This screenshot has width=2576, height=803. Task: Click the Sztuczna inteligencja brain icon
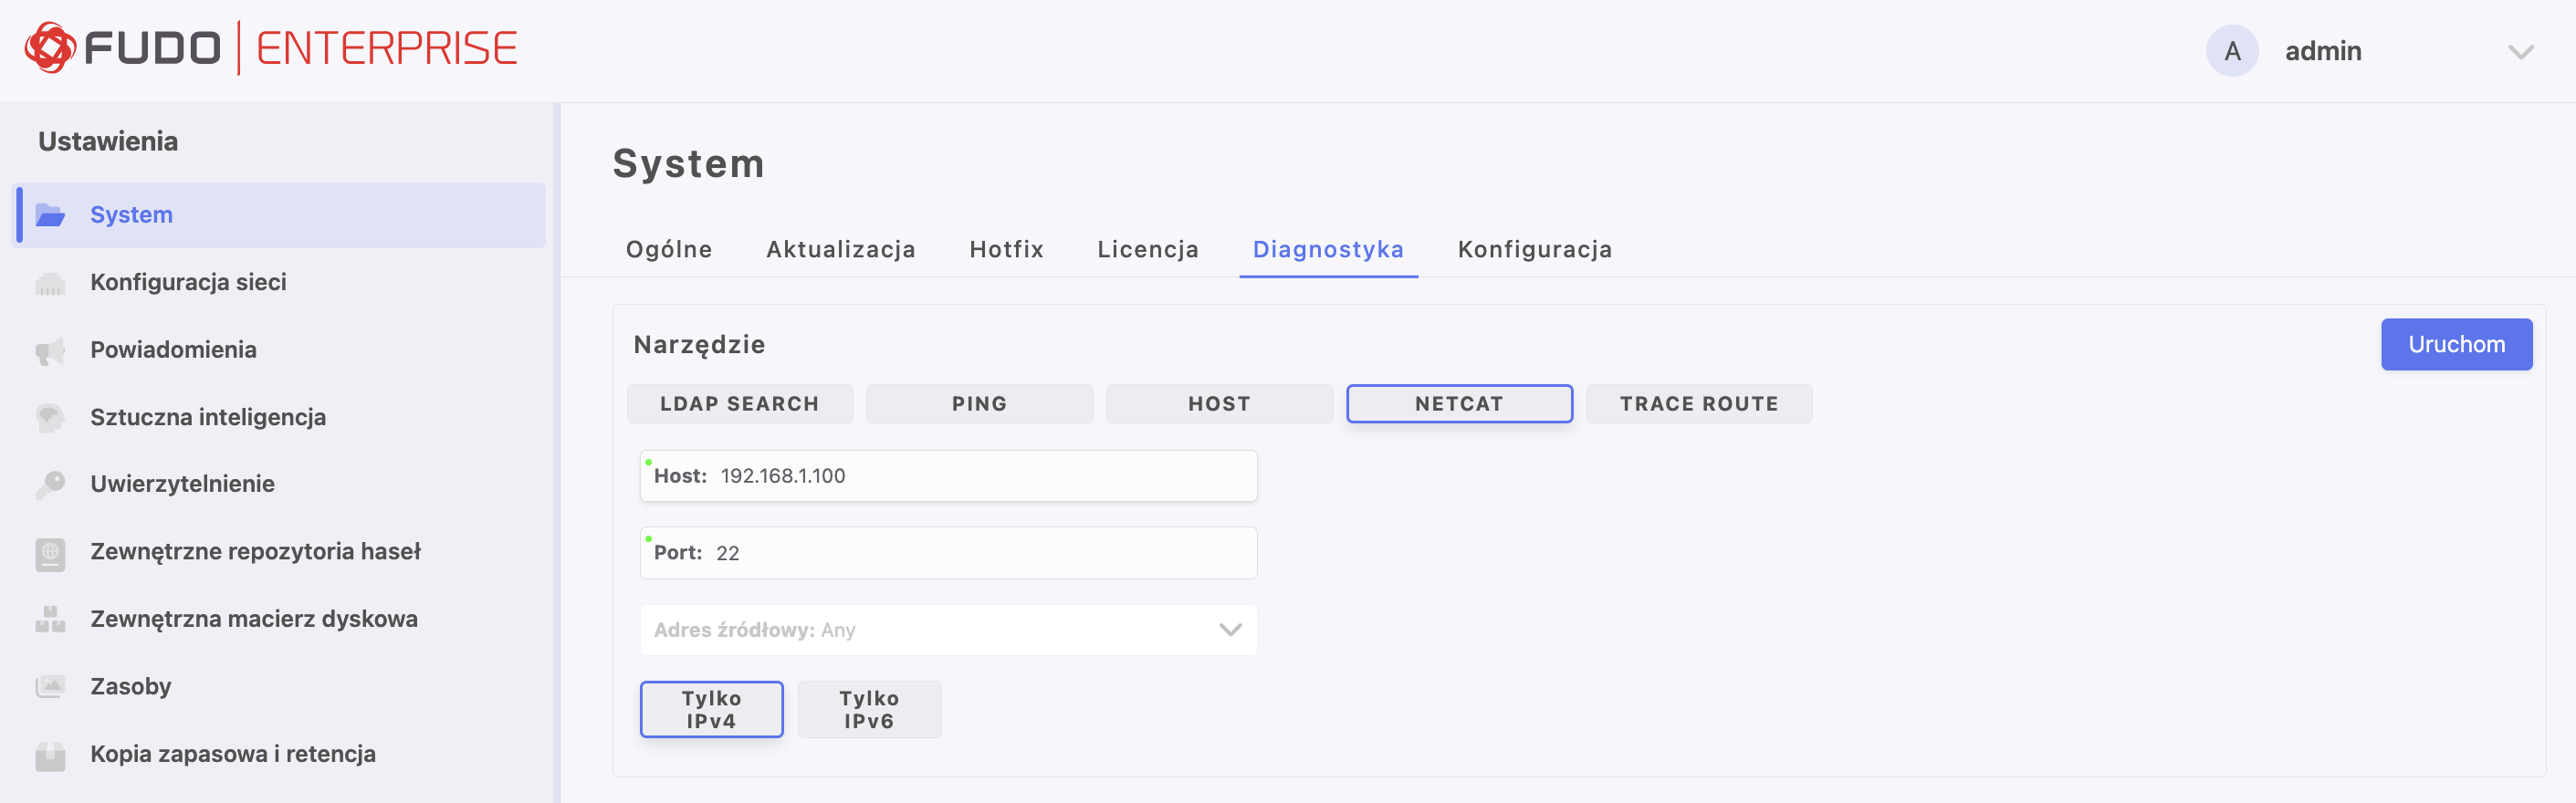pyautogui.click(x=50, y=417)
